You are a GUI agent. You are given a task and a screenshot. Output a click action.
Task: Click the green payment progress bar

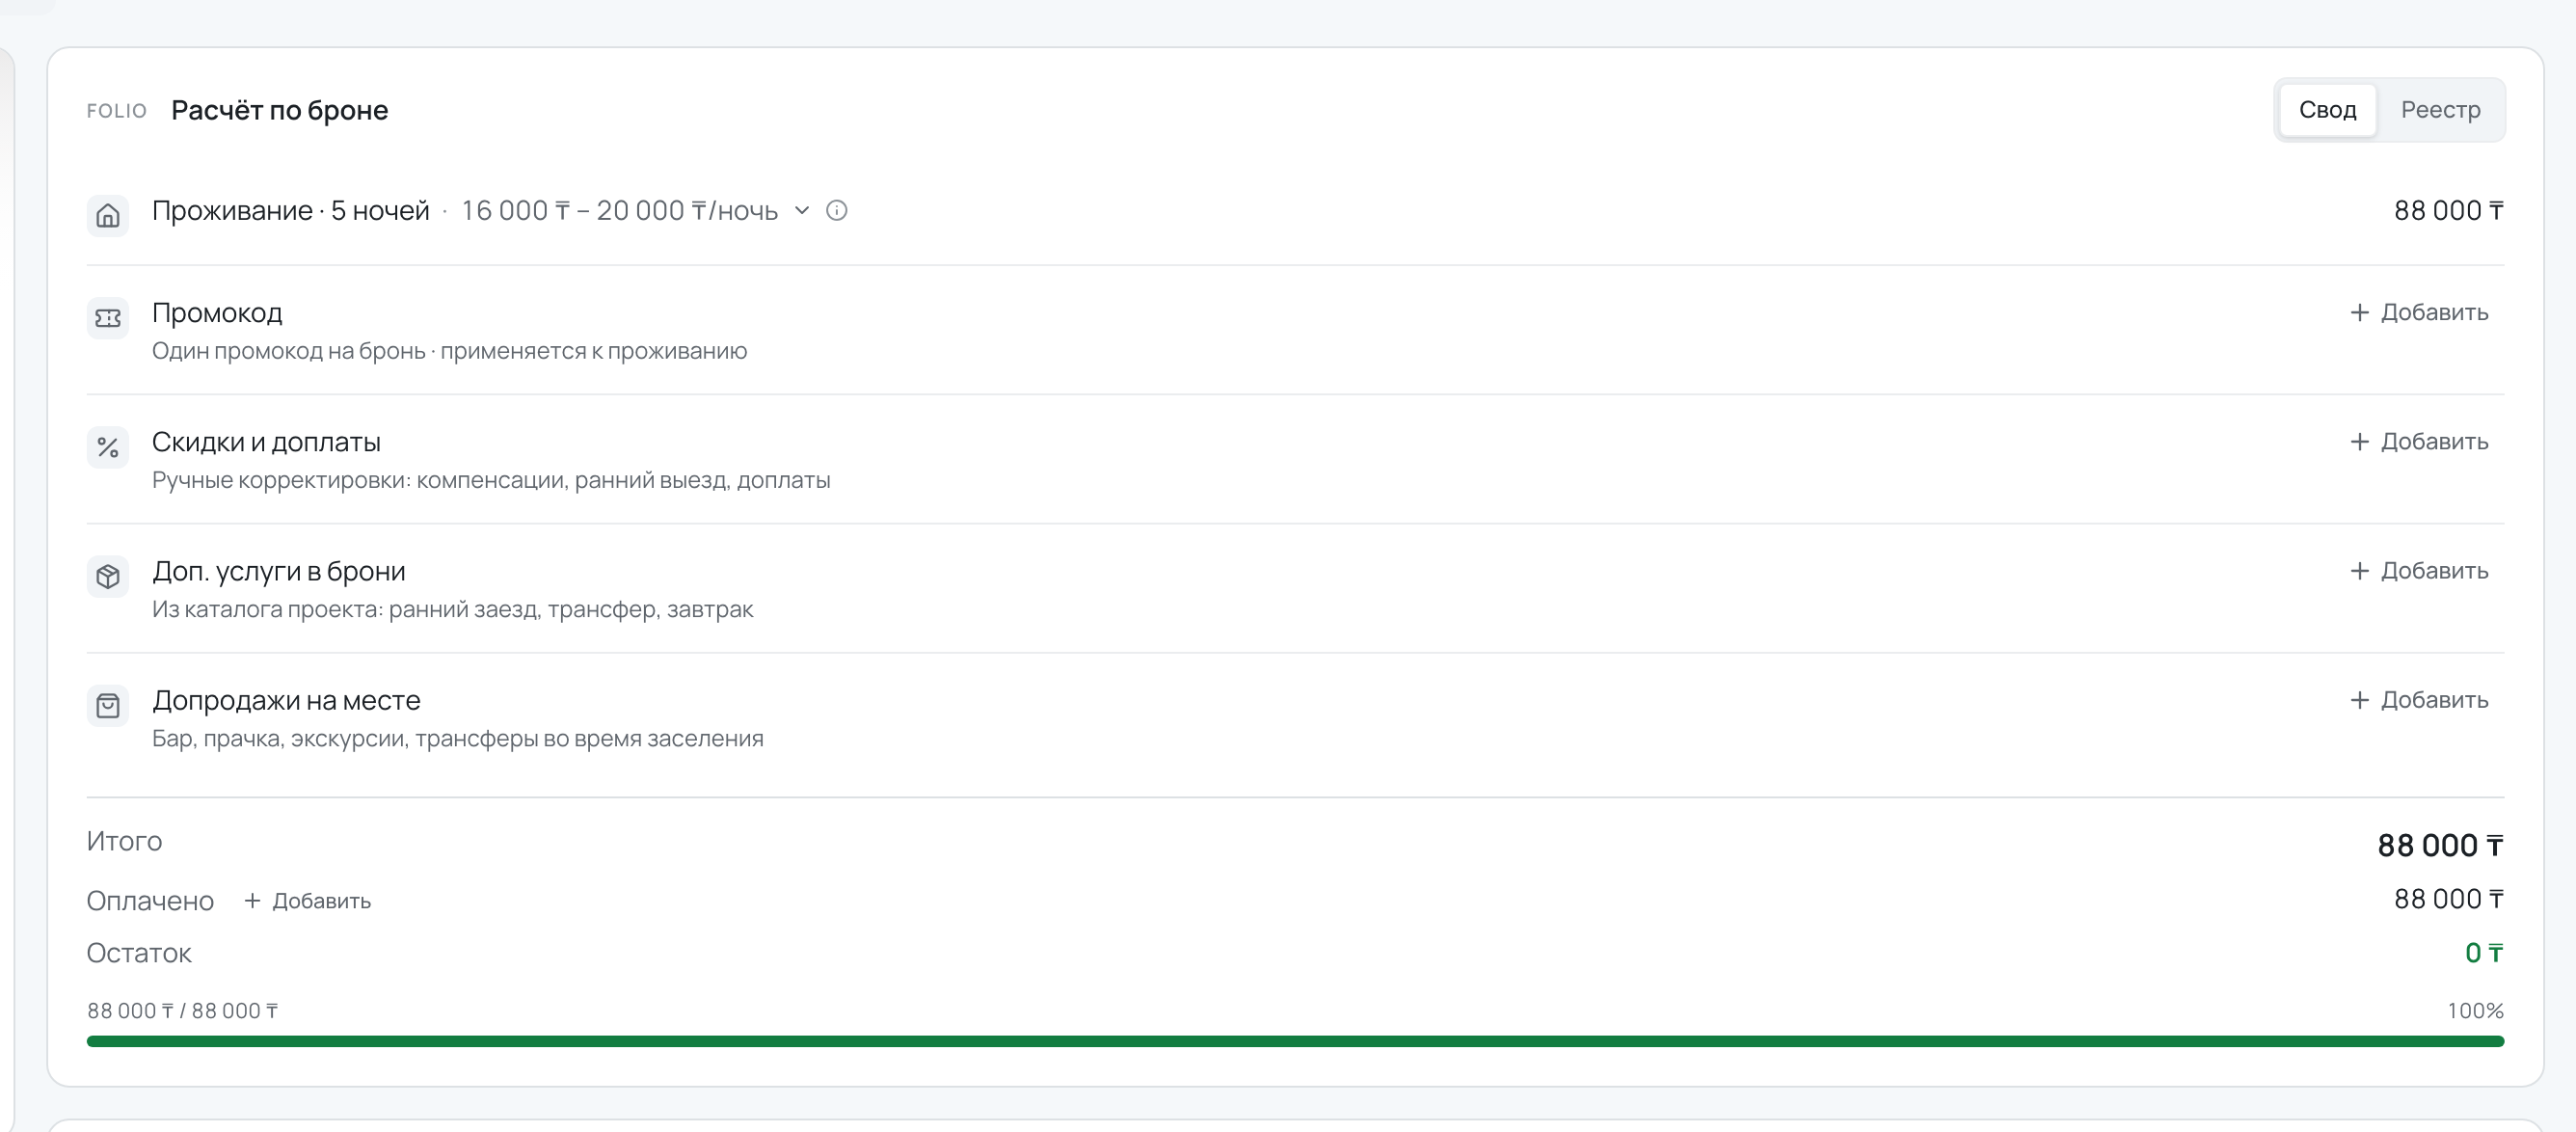(x=1295, y=1041)
